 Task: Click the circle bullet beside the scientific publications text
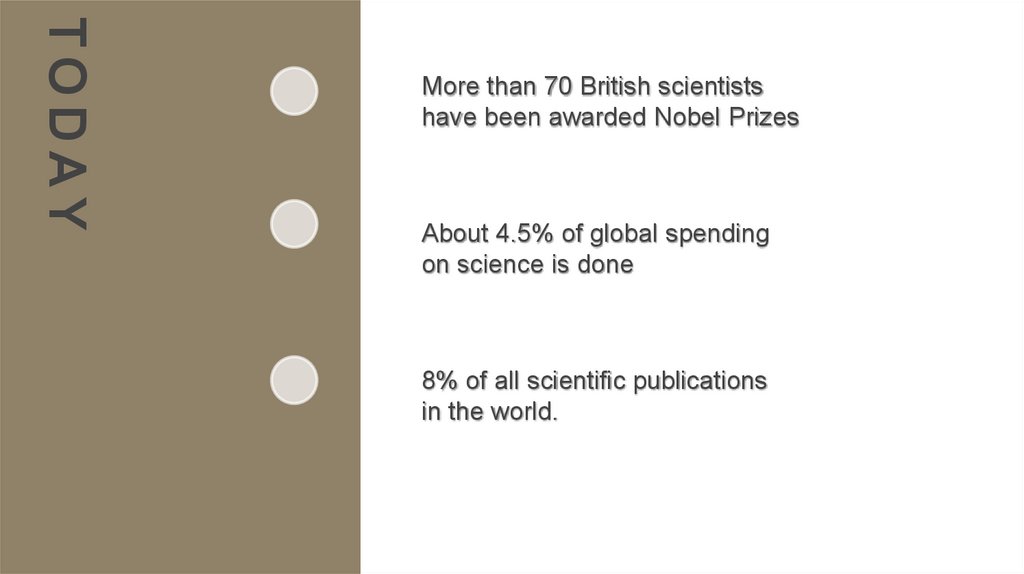point(294,380)
